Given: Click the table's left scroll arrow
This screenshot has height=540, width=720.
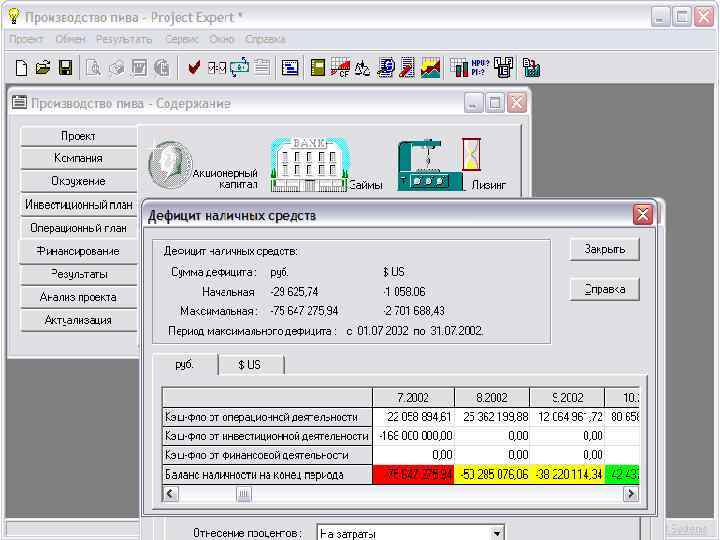Looking at the screenshot, I should point(171,494).
